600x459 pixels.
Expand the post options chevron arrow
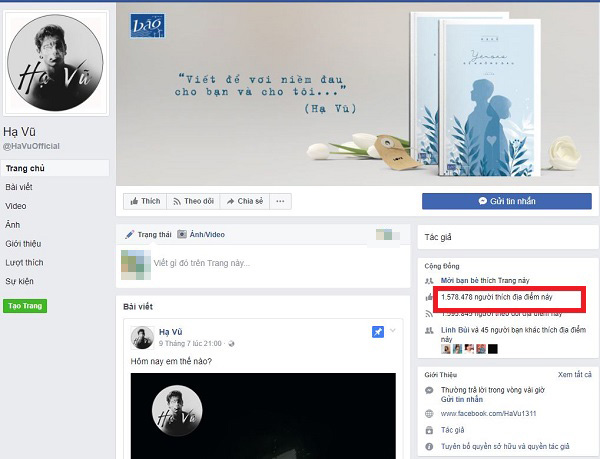pyautogui.click(x=393, y=331)
